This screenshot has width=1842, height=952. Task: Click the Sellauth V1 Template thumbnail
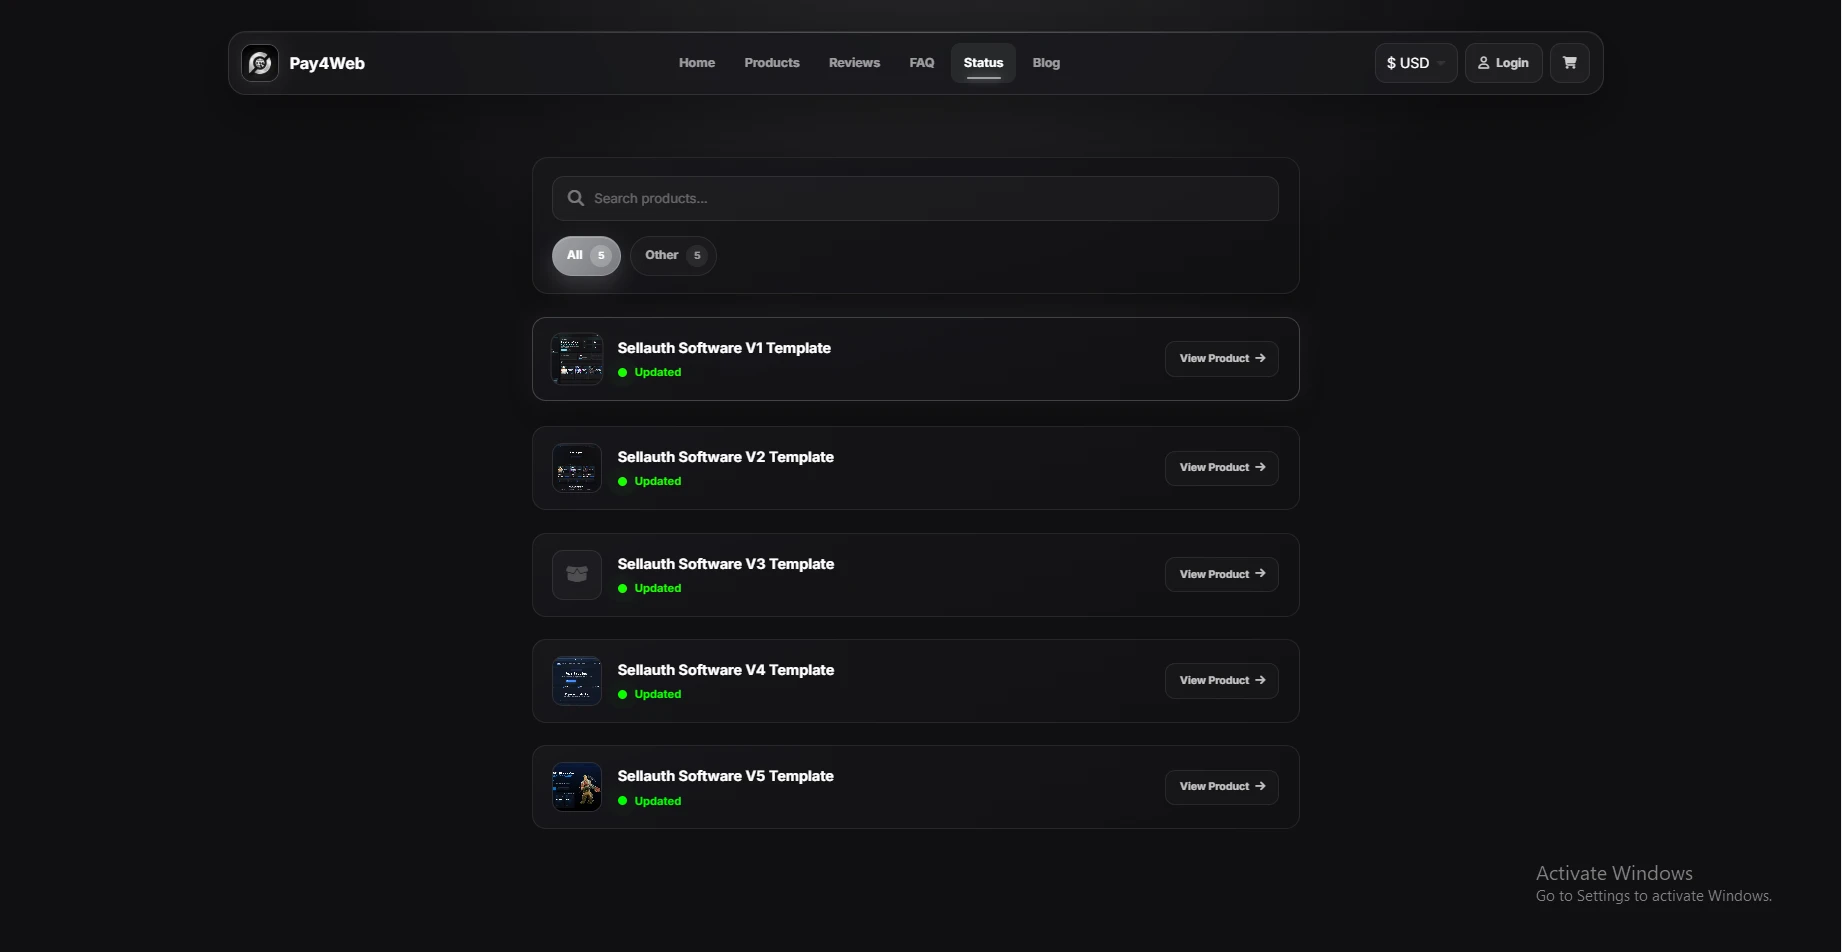pos(577,359)
